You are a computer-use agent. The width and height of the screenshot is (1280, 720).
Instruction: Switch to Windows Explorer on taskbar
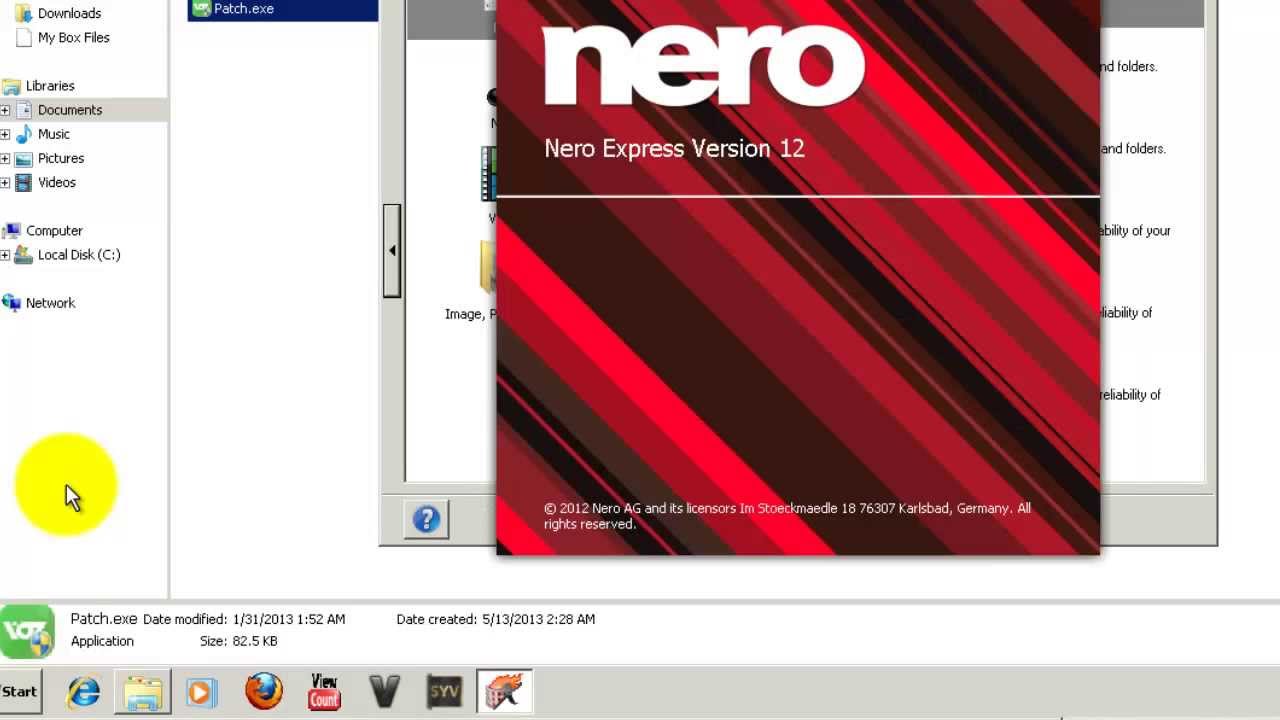coord(143,692)
